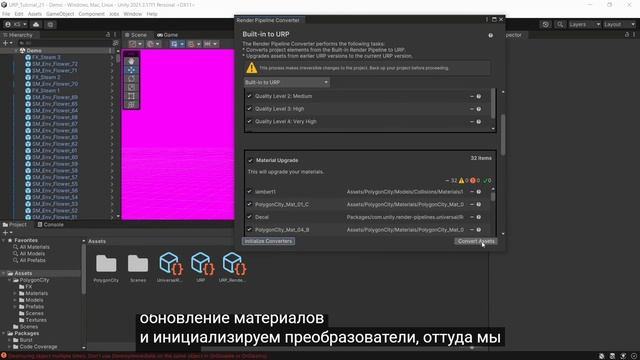Viewport: 640px width, 360px height.
Task: Select the Scale tool in Scene overlay
Action: 131,87
